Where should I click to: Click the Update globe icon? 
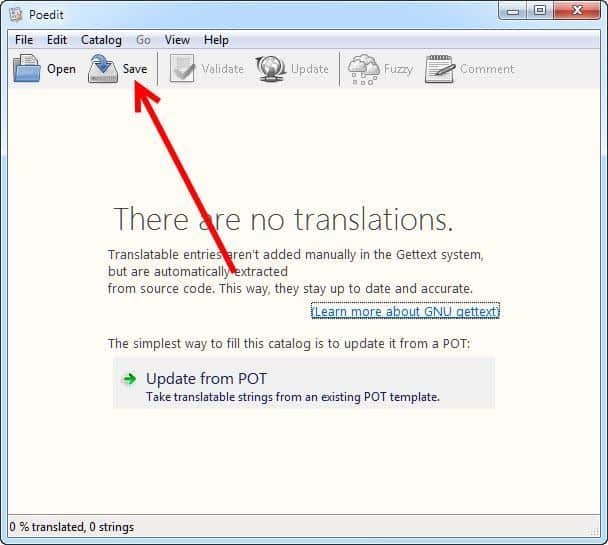point(271,69)
